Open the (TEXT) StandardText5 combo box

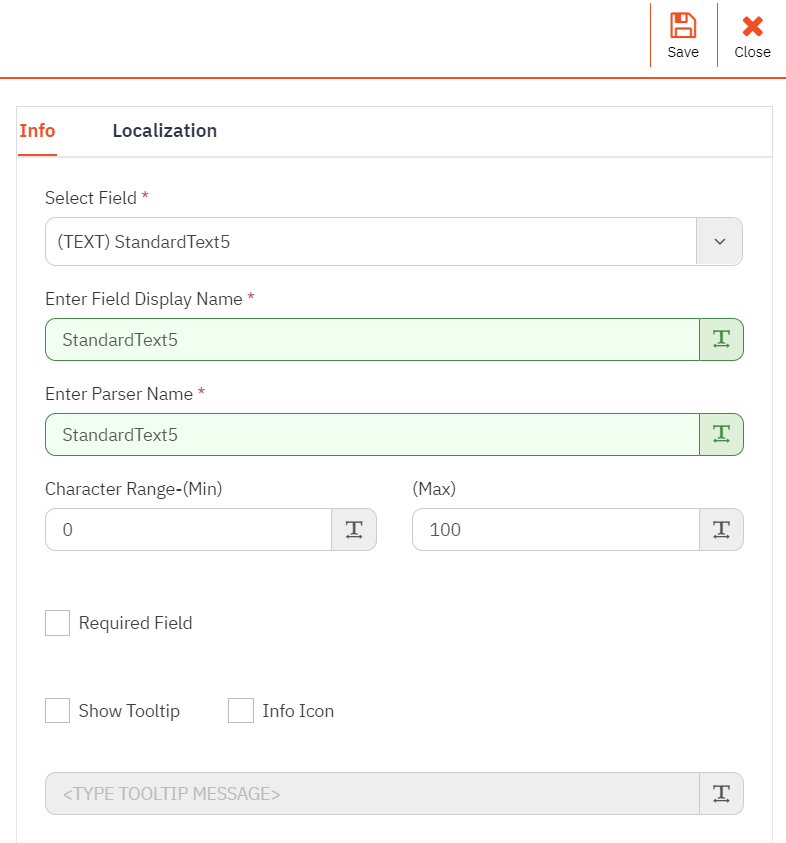coord(370,242)
